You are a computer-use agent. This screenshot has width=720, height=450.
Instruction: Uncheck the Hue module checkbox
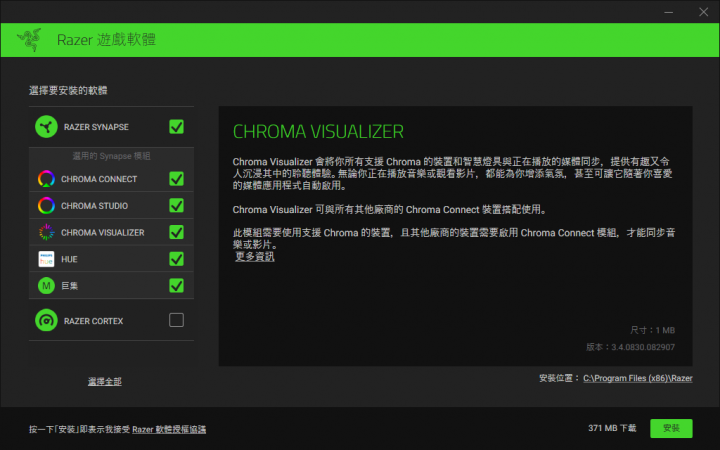click(176, 259)
